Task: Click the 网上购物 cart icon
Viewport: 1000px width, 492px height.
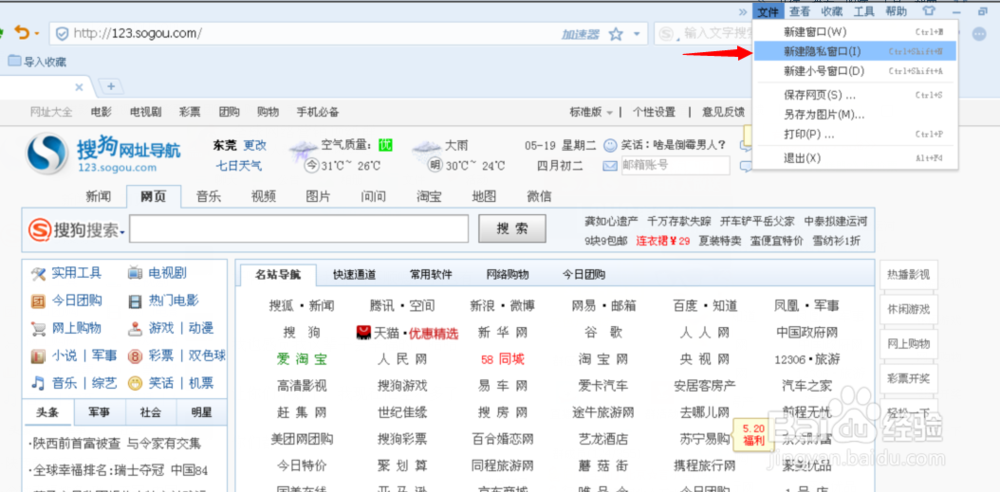Action: coord(38,329)
